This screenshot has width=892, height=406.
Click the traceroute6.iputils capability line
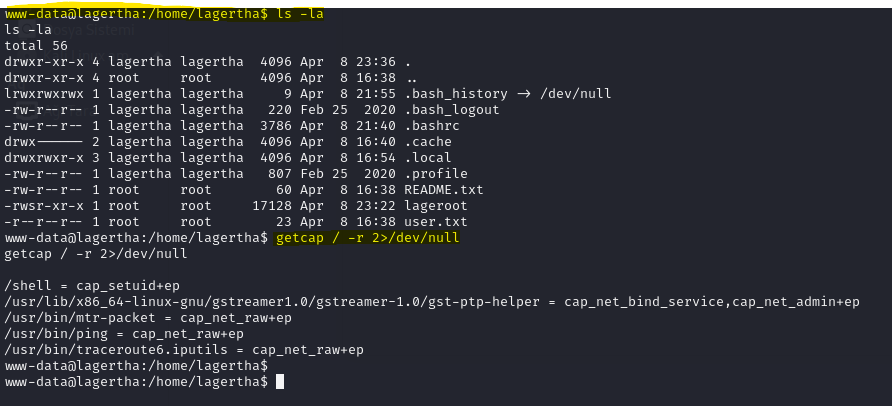pos(184,350)
